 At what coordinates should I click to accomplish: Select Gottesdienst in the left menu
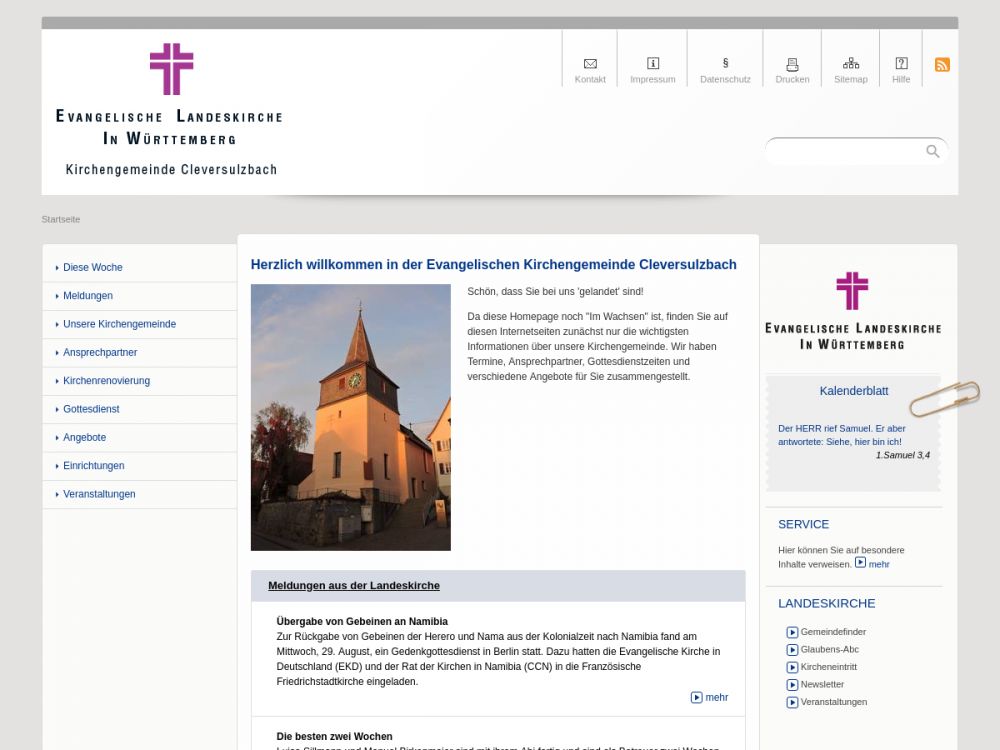point(91,409)
